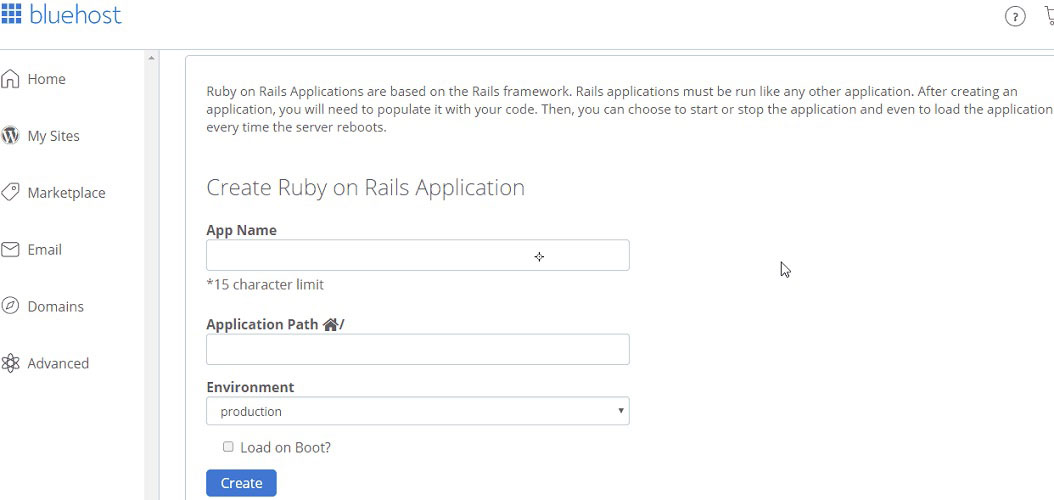Click the blue Create button

click(241, 483)
